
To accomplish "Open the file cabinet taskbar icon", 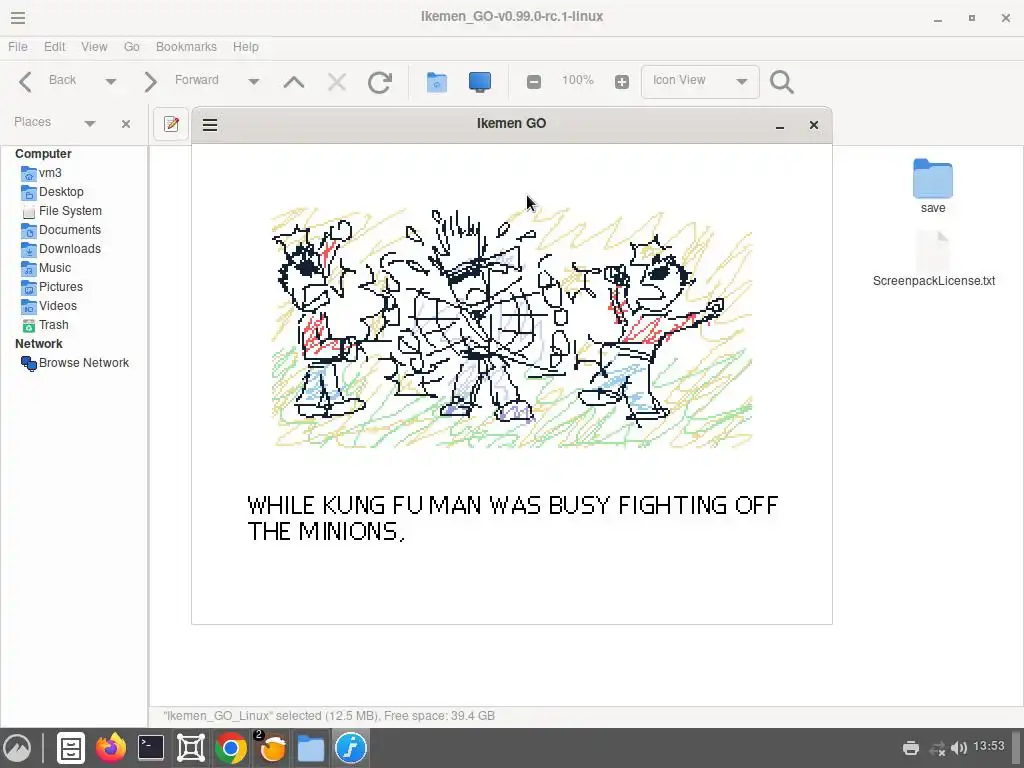I will tap(71, 748).
